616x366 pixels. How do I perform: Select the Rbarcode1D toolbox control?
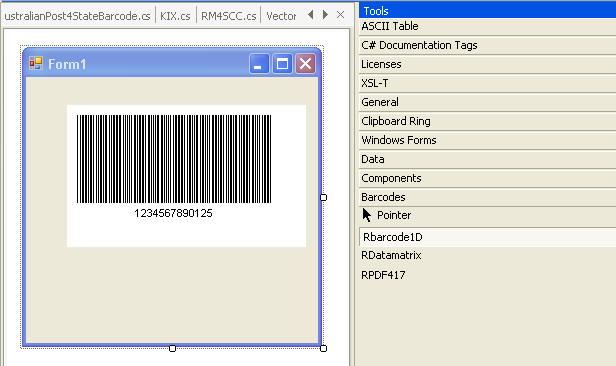click(487, 237)
